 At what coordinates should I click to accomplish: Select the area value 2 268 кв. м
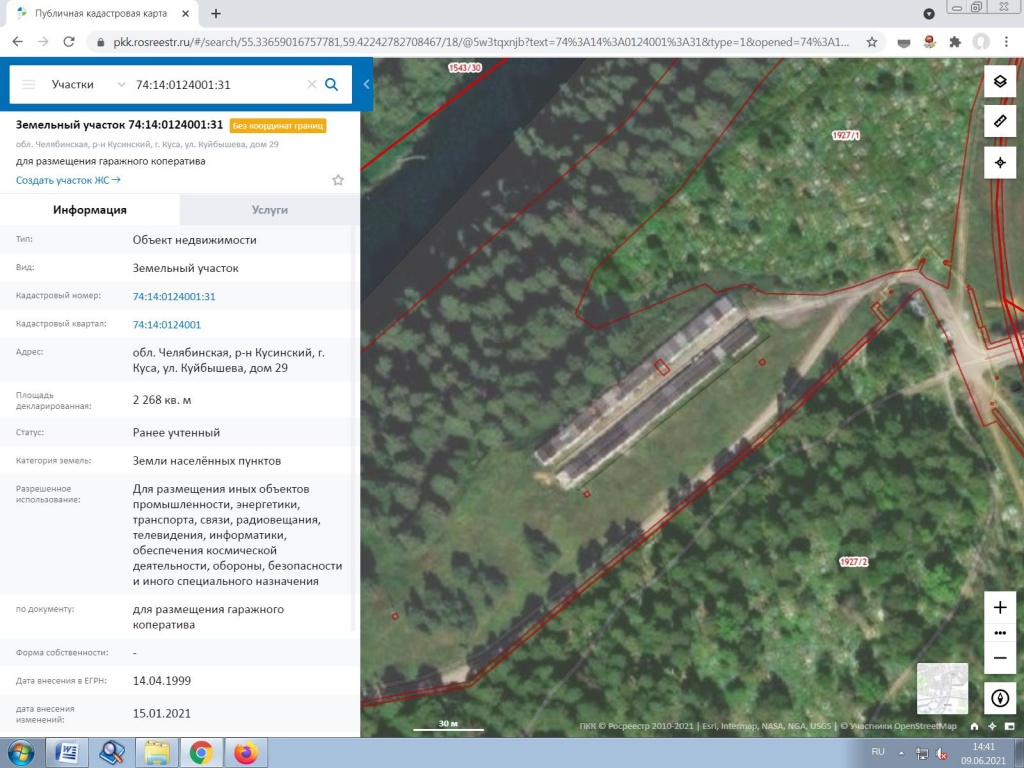pos(162,400)
